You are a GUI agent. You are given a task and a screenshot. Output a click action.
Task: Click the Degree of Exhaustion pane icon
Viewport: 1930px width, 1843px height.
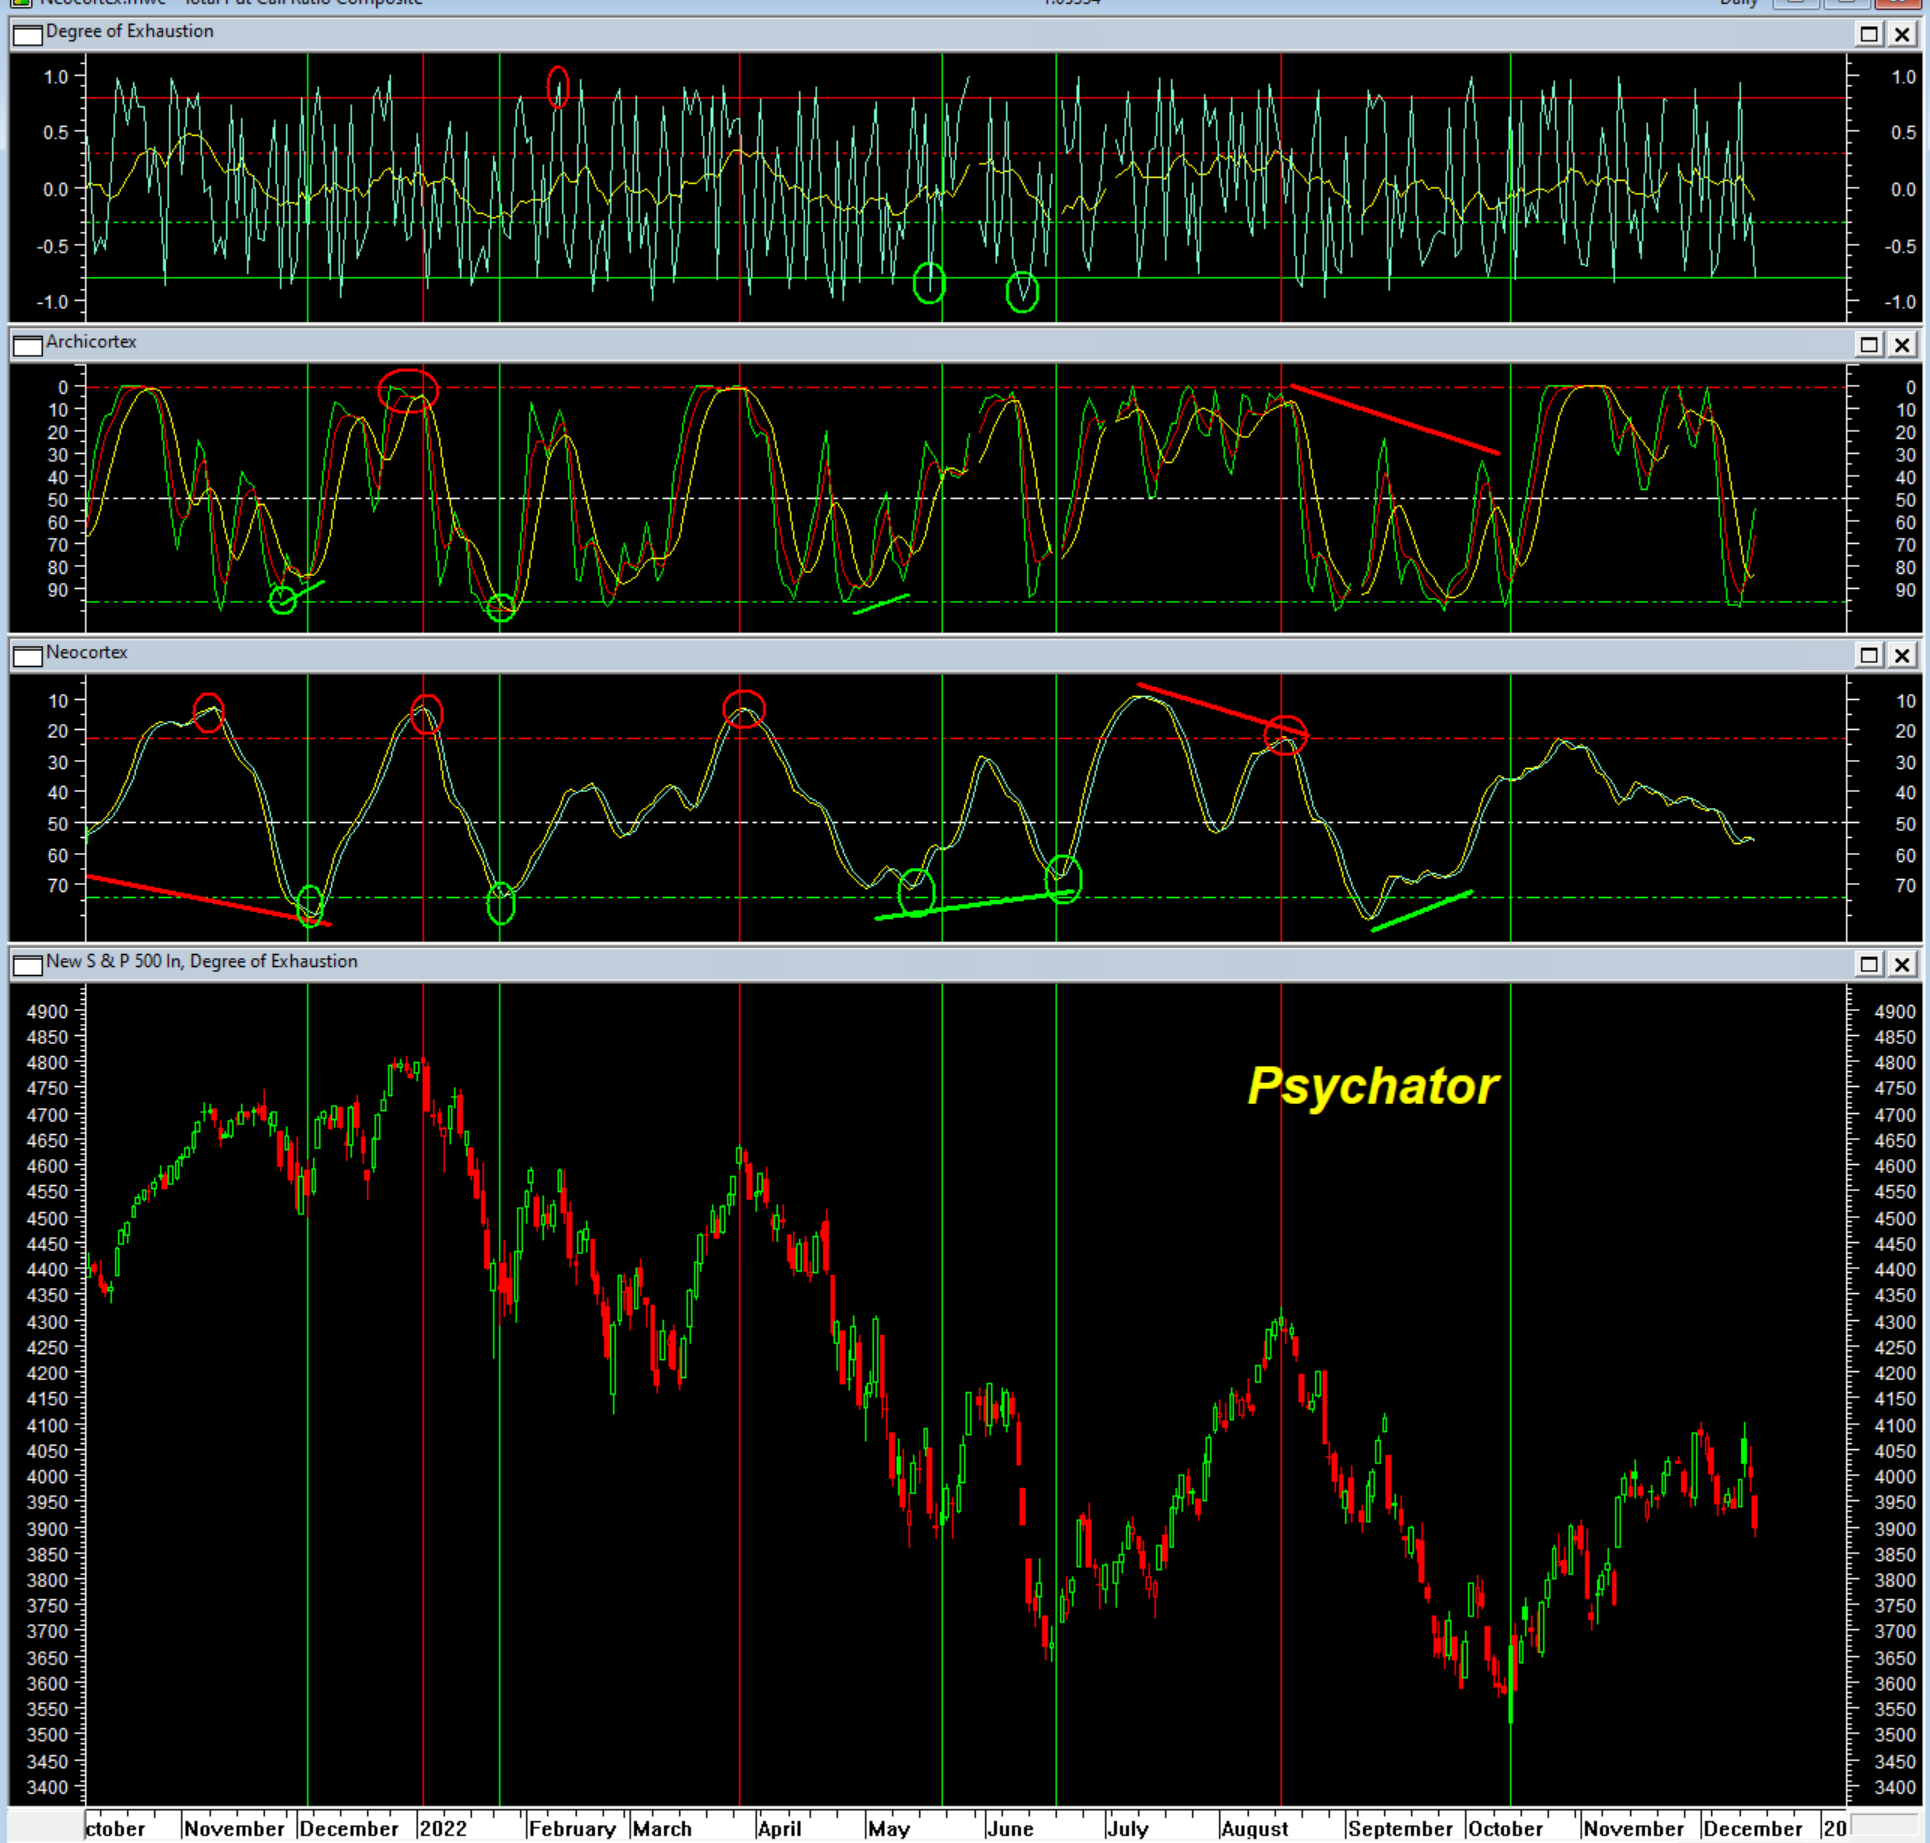click(x=28, y=34)
